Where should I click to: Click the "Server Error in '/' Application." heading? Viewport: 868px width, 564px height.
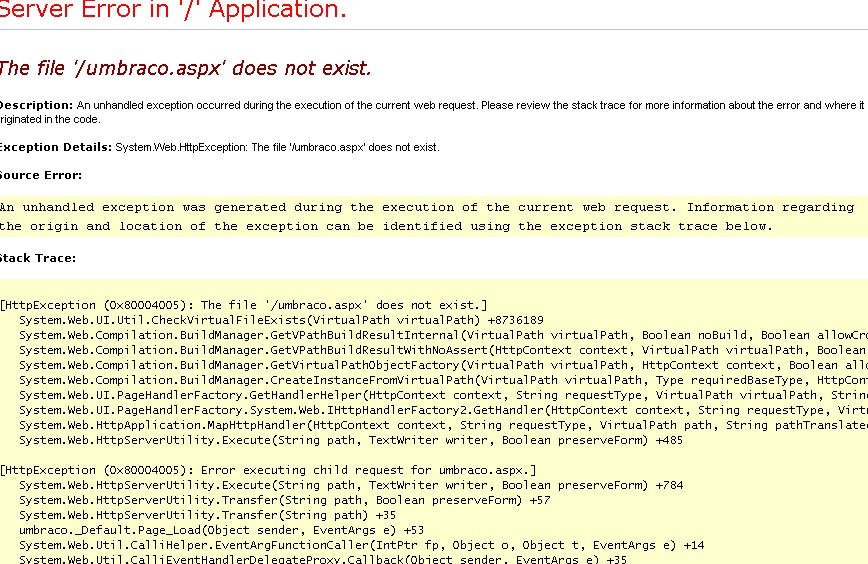pyautogui.click(x=173, y=10)
